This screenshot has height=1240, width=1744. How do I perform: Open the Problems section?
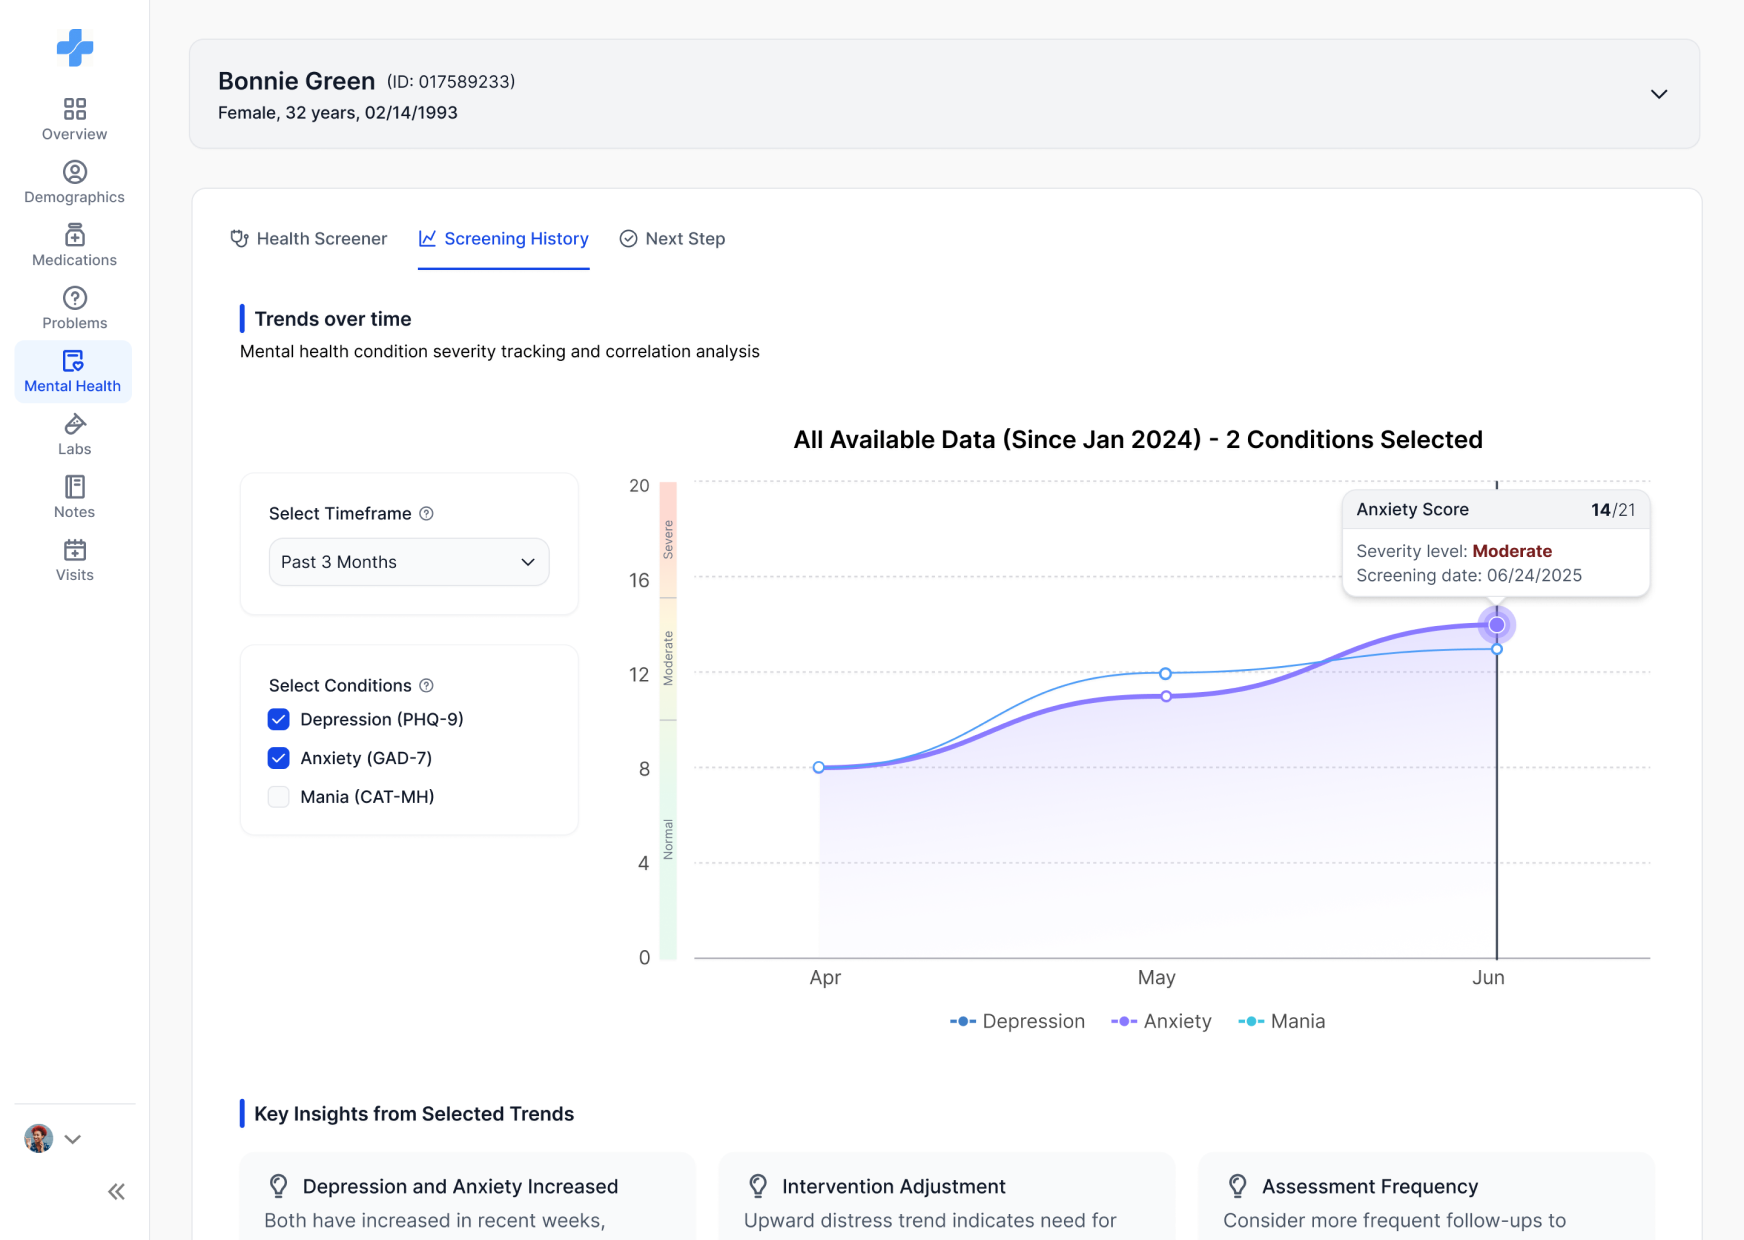[x=74, y=309]
